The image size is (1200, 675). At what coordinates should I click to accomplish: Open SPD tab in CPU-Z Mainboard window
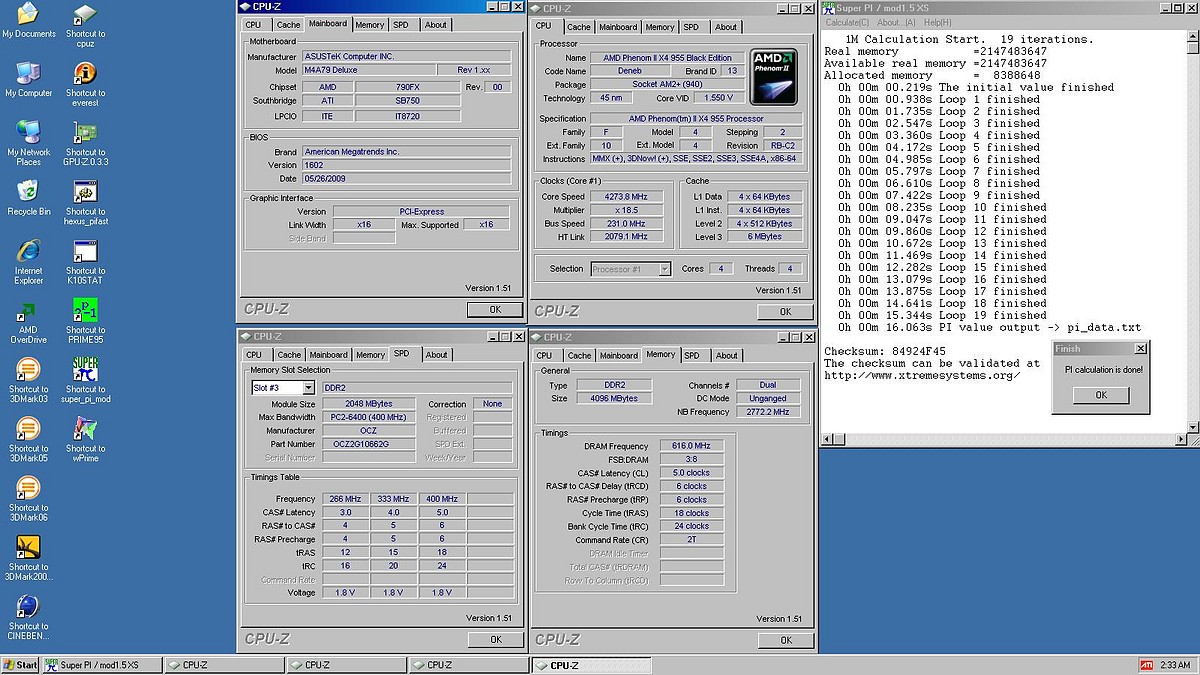401,25
